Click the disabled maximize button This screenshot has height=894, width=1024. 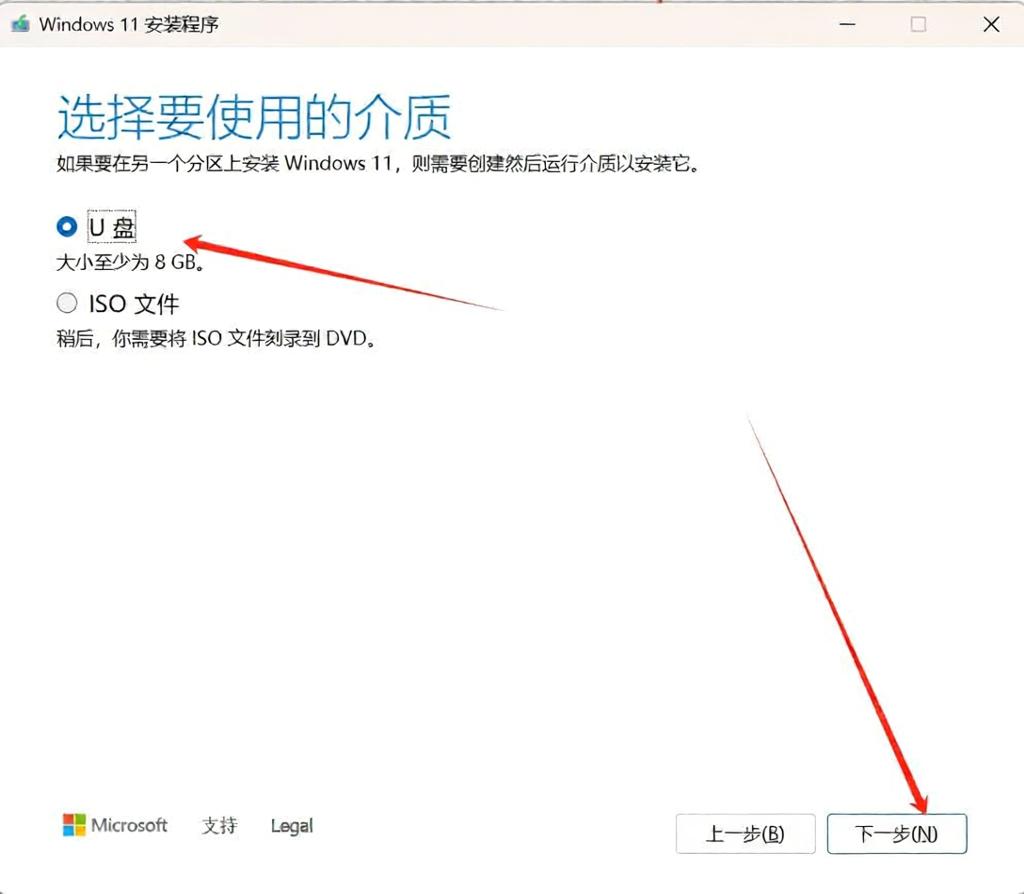918,24
